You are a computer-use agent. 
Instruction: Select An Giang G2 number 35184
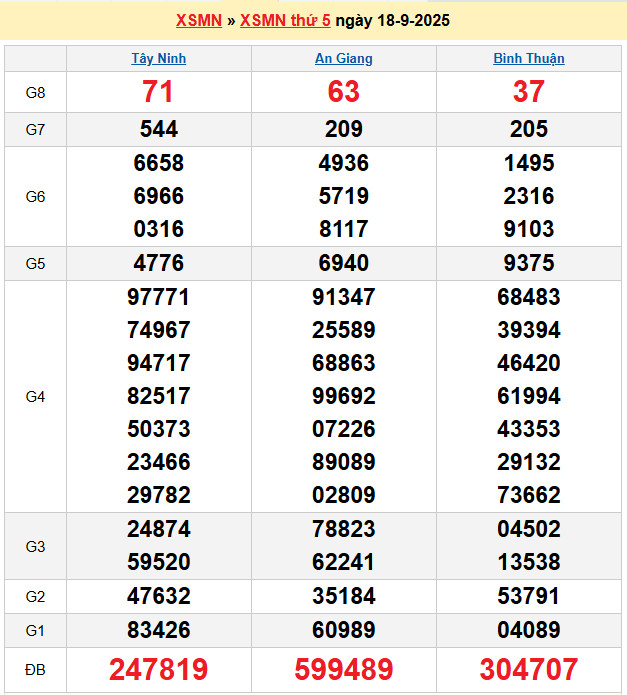point(343,597)
